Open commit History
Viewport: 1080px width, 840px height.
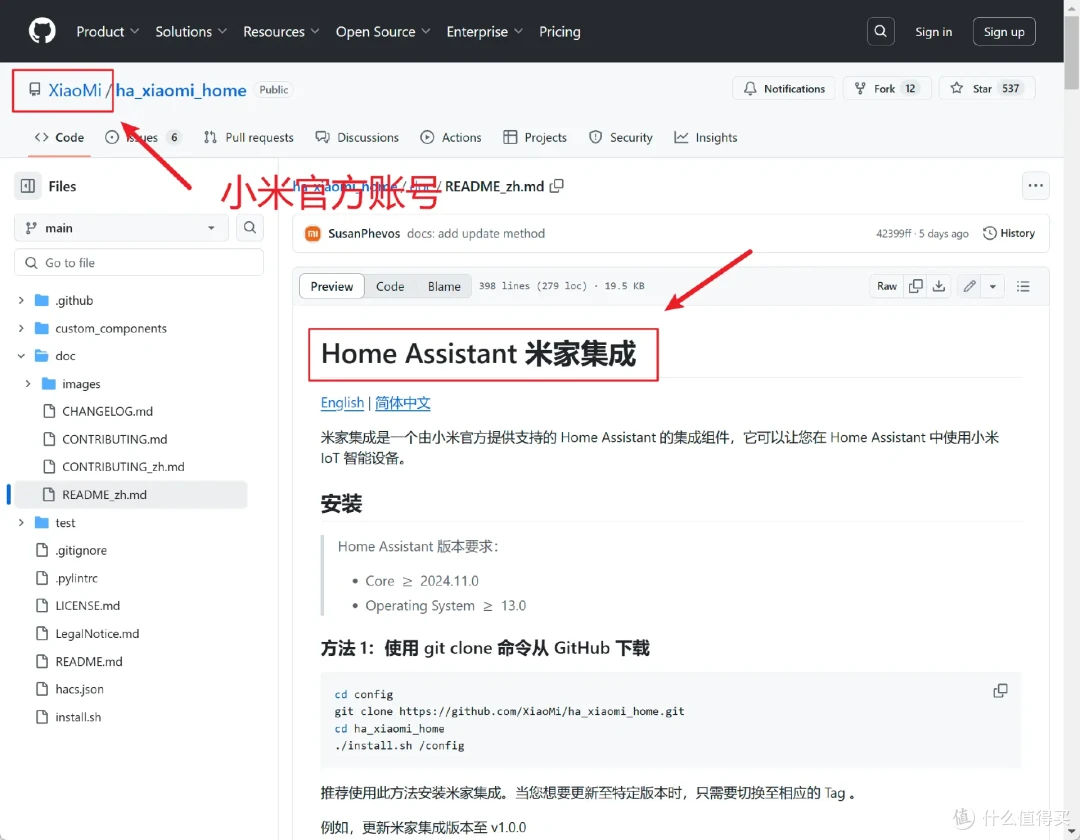coord(1009,233)
